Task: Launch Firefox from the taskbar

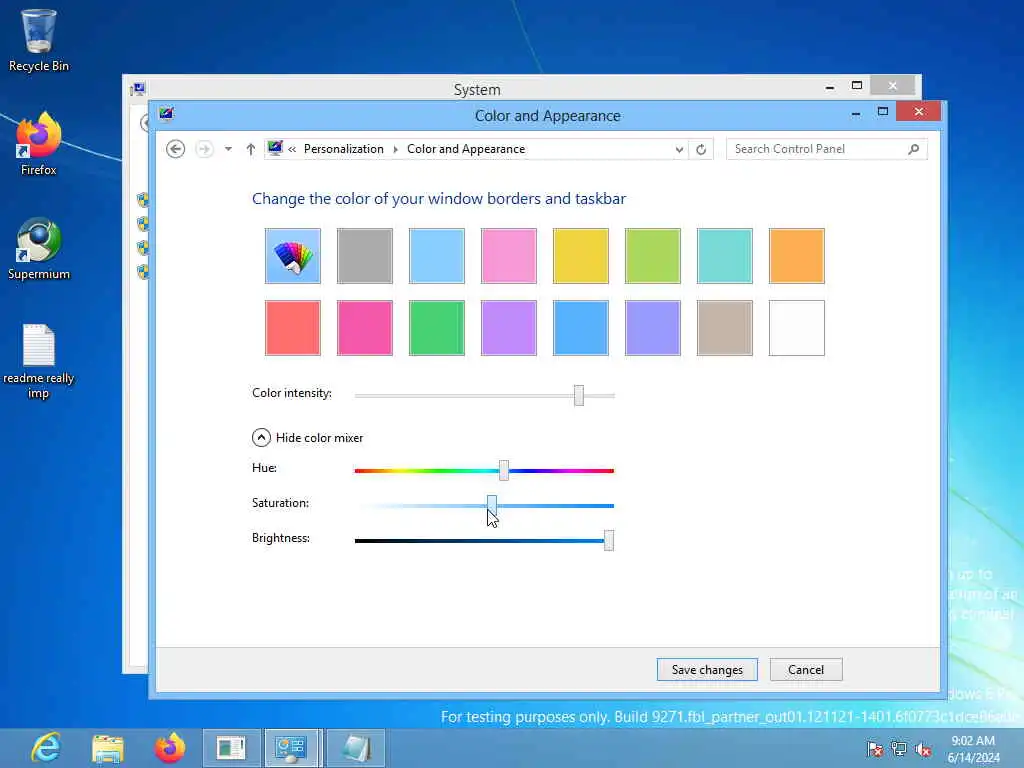Action: pyautogui.click(x=169, y=748)
